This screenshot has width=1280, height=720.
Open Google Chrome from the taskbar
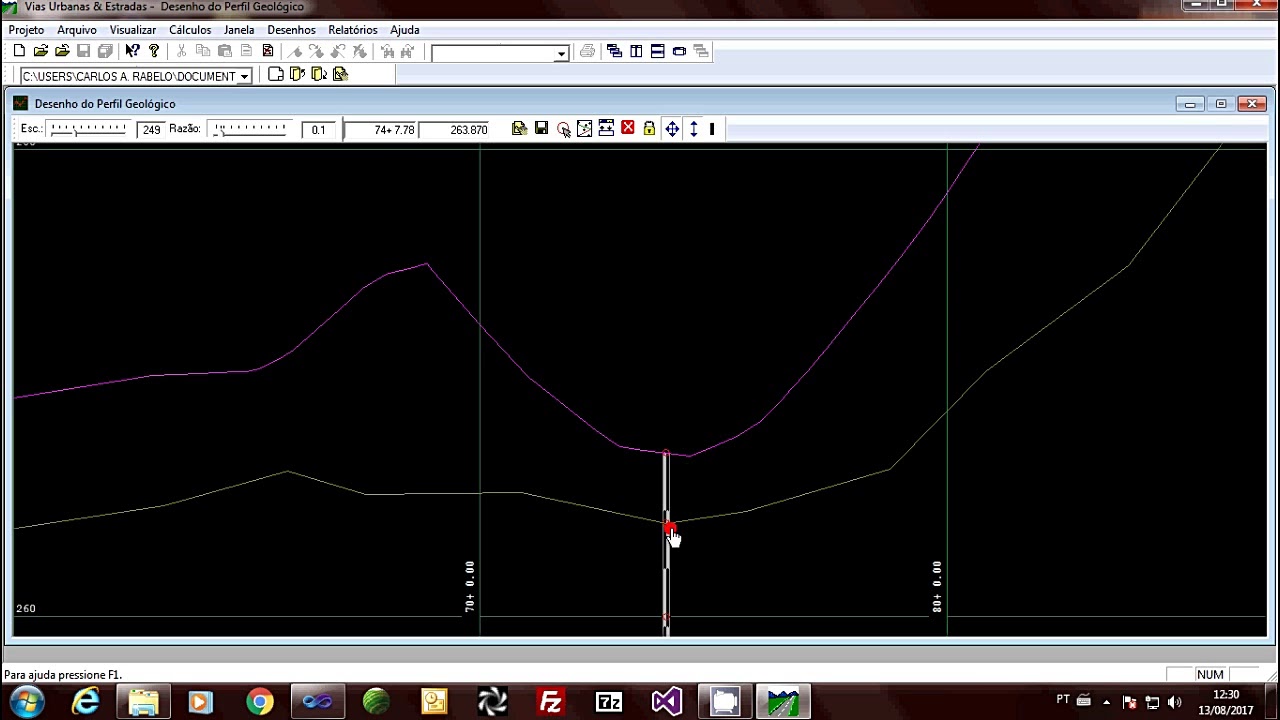(260, 702)
